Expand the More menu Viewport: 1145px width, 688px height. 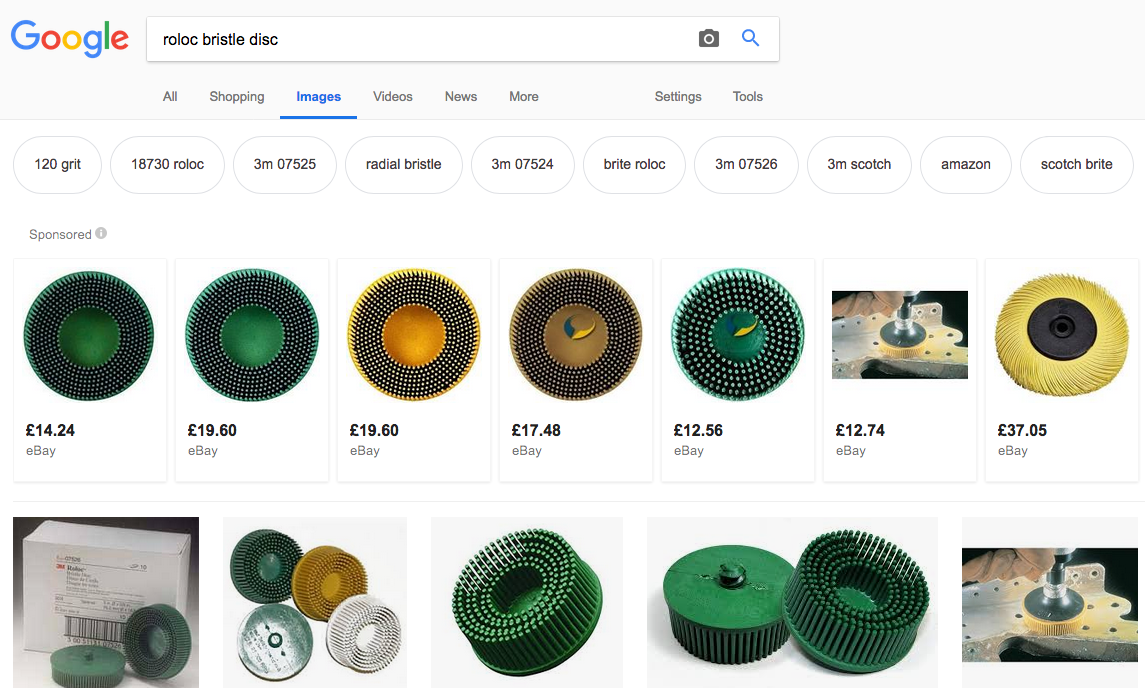(x=524, y=96)
